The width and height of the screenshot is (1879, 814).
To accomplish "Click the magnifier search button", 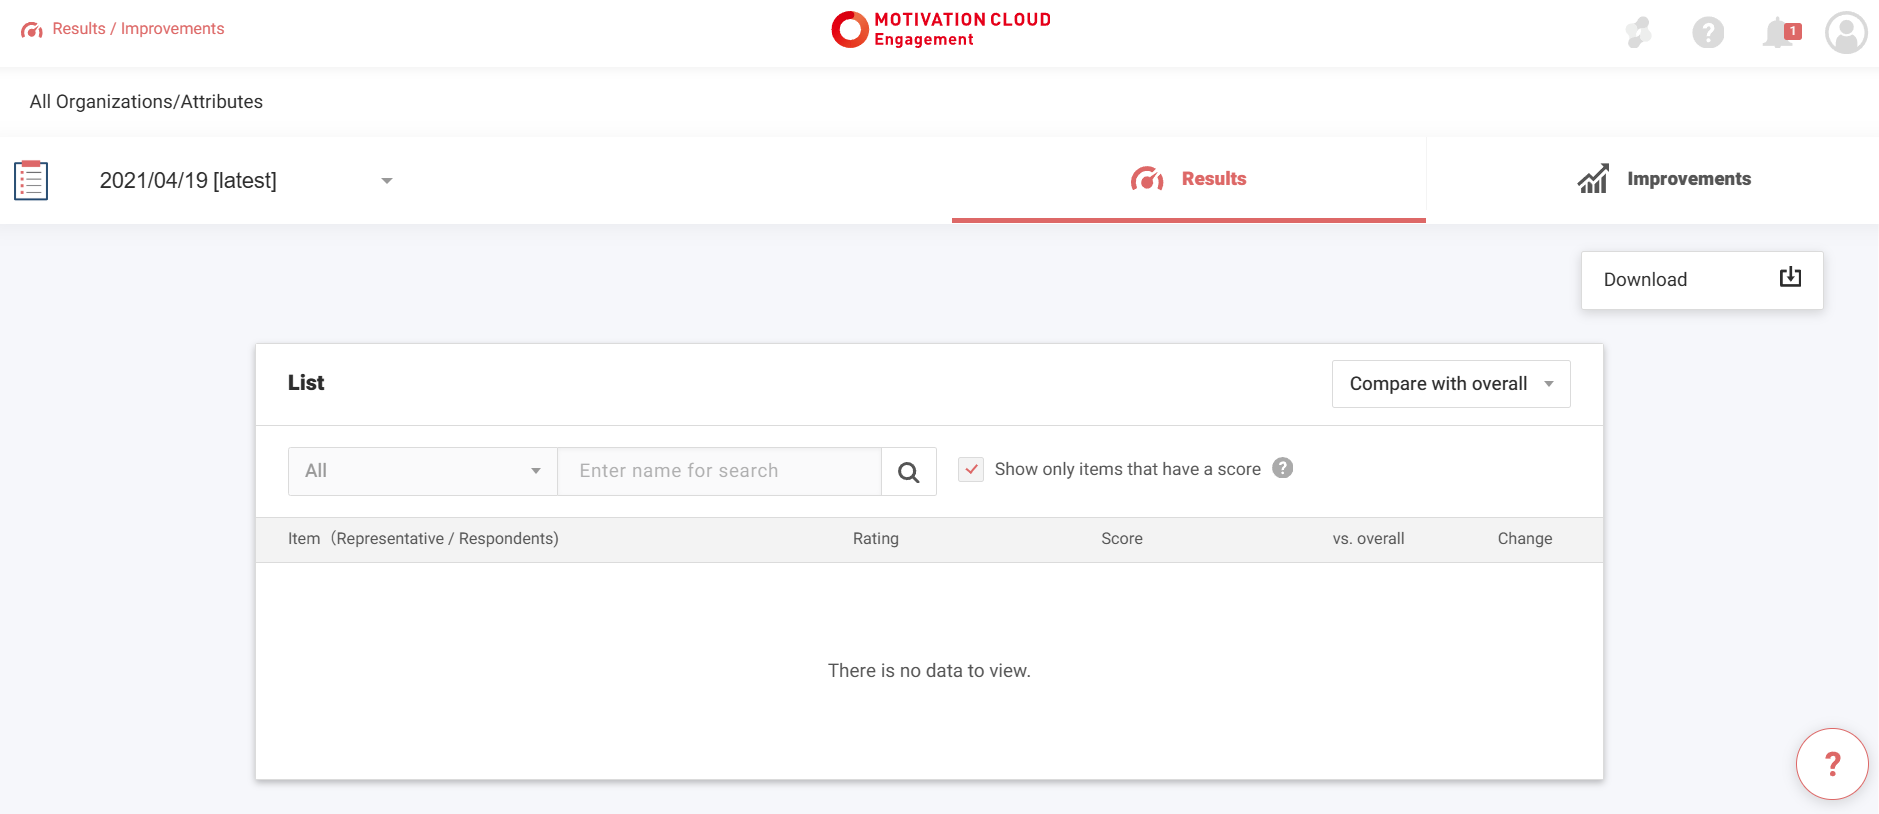I will 908,472.
